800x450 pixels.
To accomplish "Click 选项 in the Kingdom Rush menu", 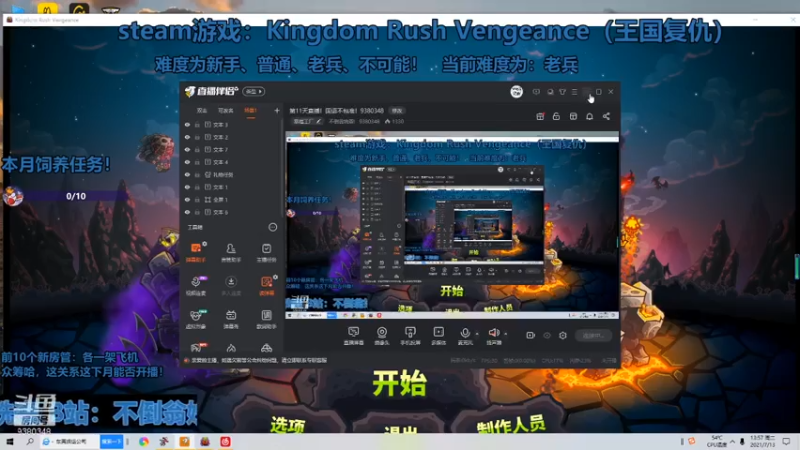I will [288, 427].
